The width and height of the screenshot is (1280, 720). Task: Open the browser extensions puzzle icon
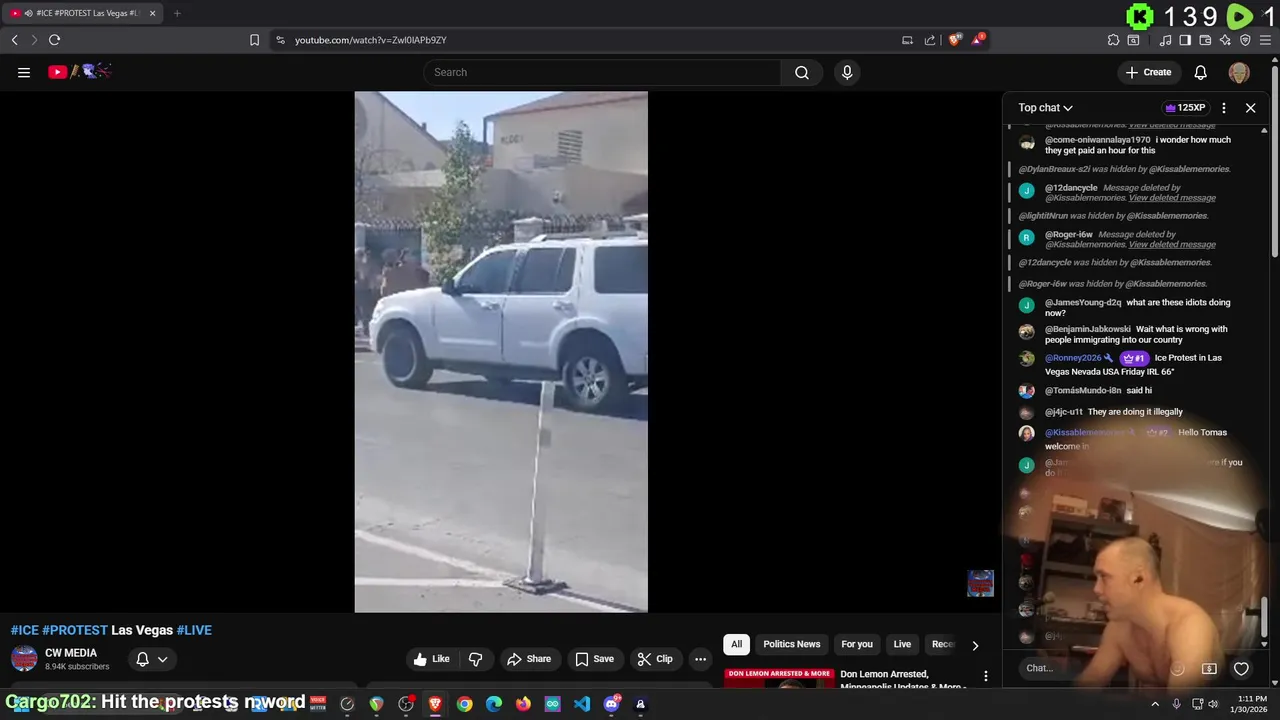coord(1113,40)
